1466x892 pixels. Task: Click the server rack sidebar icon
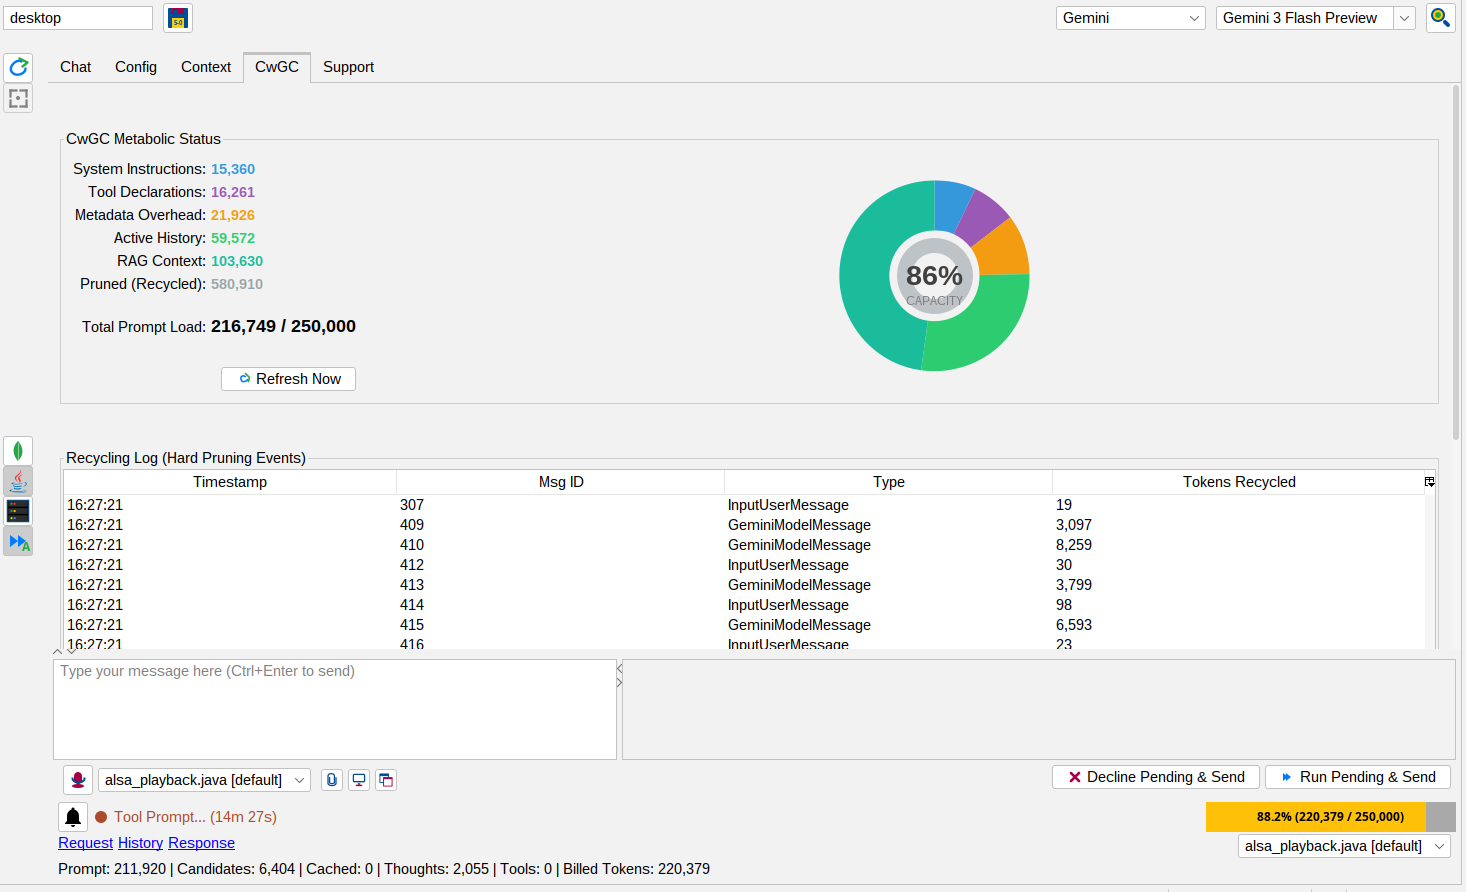tap(18, 511)
